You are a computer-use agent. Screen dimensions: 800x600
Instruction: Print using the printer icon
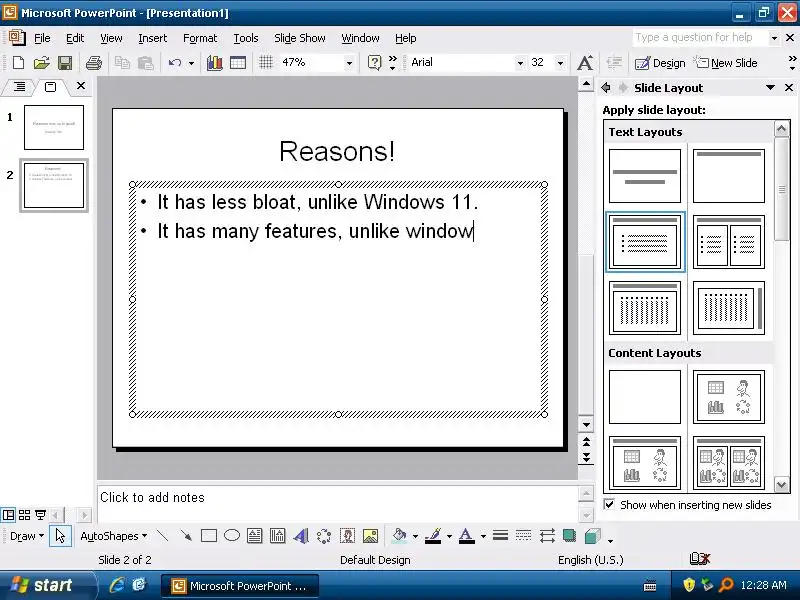[94, 63]
